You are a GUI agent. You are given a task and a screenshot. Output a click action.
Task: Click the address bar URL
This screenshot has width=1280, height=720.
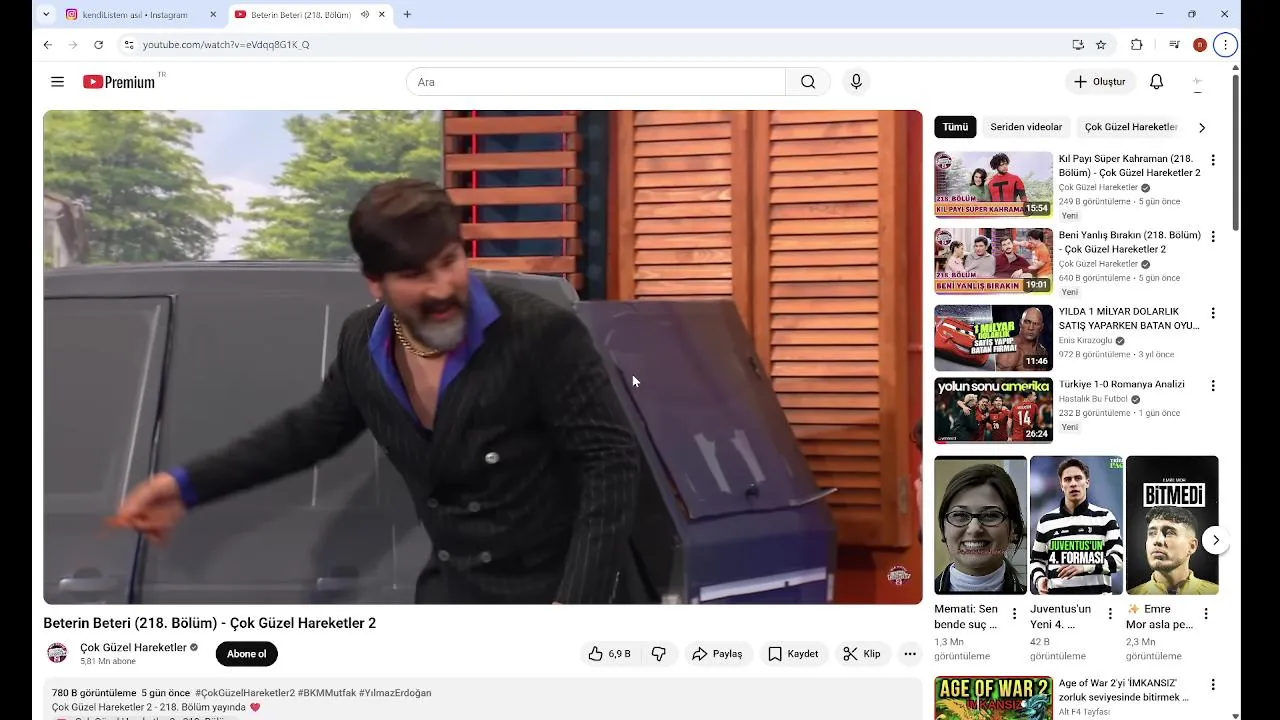click(226, 45)
